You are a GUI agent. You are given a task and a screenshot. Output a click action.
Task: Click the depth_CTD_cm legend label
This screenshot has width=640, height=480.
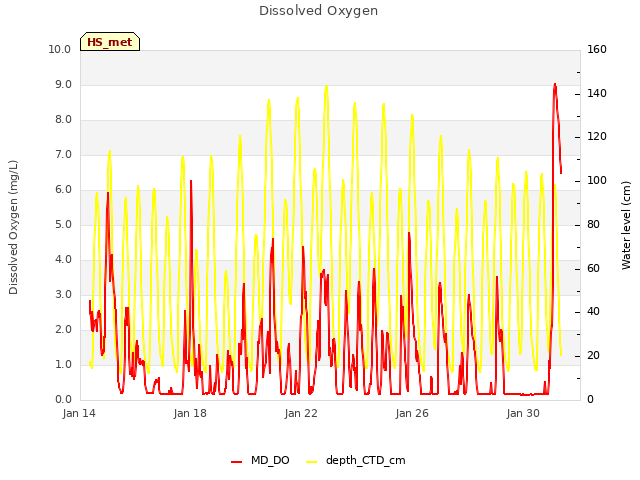(x=366, y=460)
